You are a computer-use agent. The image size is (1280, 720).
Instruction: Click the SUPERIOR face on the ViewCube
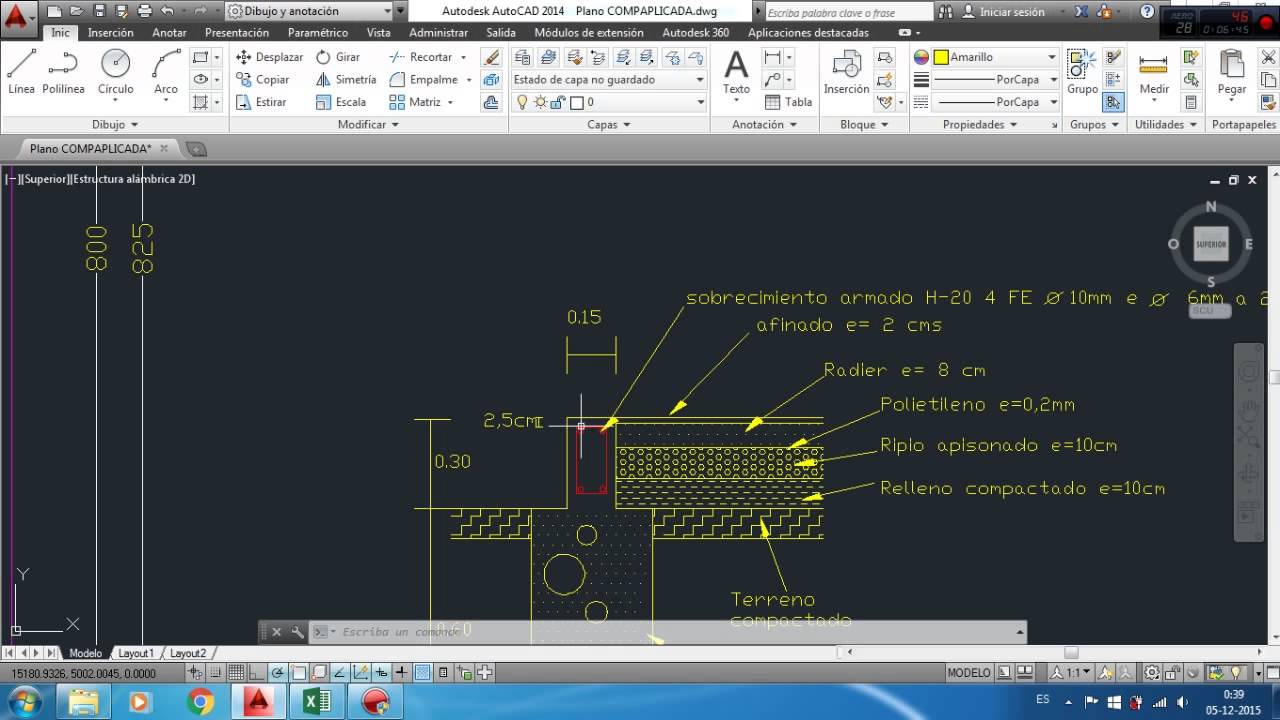(x=1211, y=244)
